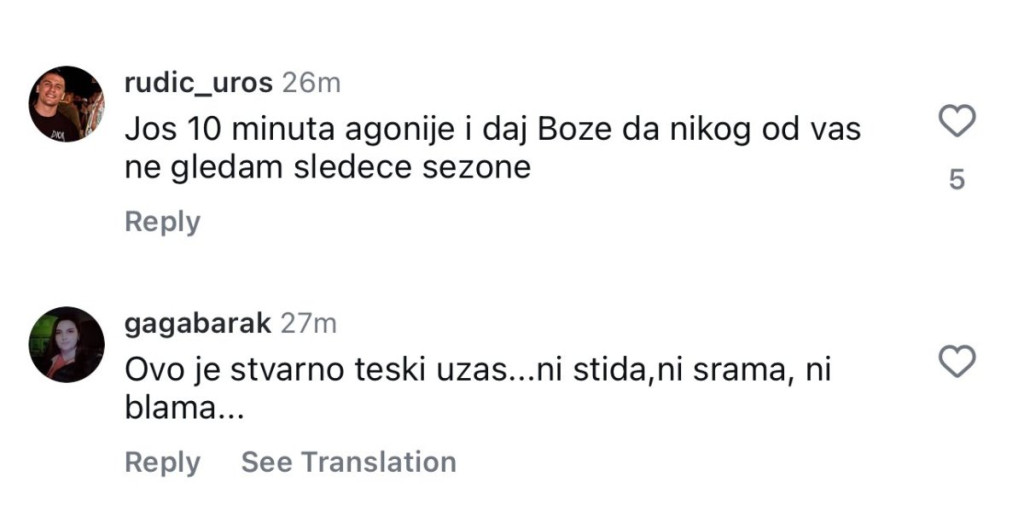View the 5 likes count
Image resolution: width=1024 pixels, height=517 pixels.
[x=957, y=181]
